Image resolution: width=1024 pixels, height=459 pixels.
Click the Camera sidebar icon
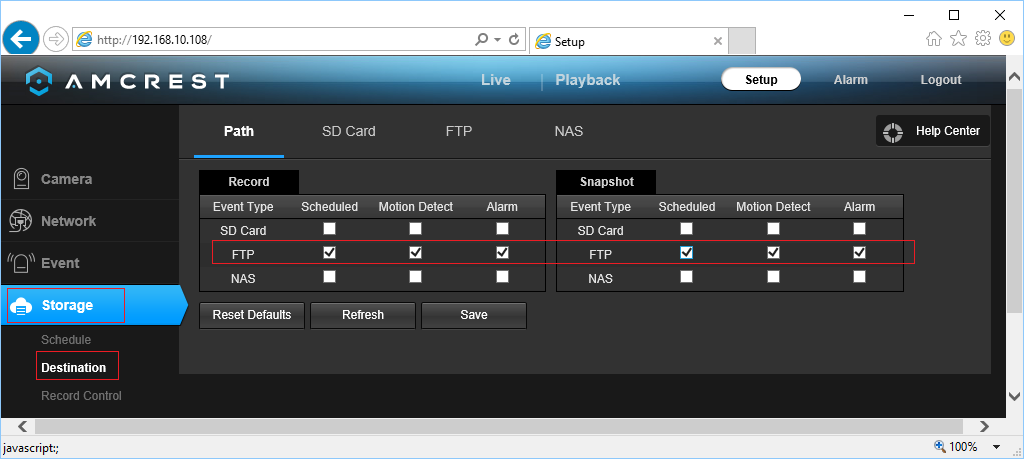[20, 179]
